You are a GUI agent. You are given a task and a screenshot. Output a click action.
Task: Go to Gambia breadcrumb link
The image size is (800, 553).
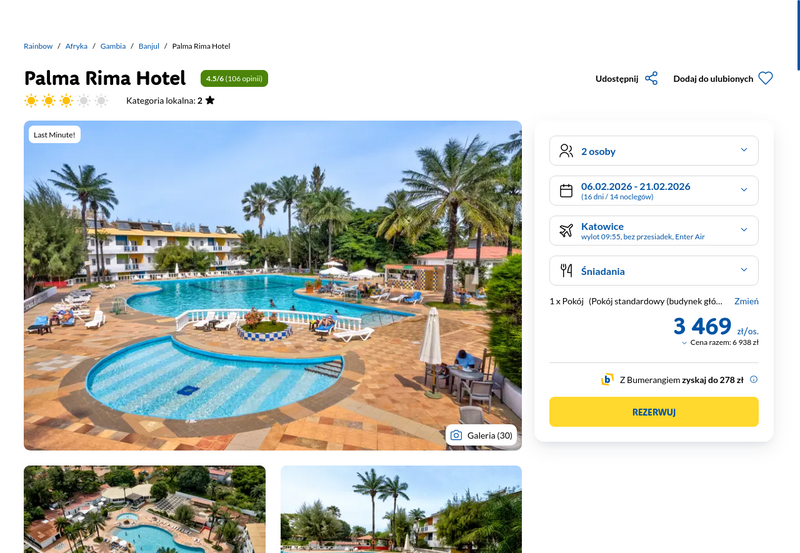tap(113, 46)
